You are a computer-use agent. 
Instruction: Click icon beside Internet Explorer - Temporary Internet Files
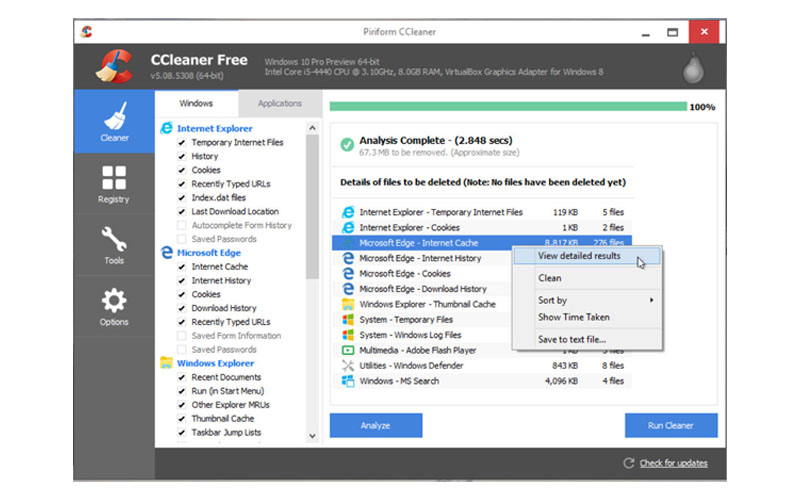click(348, 212)
